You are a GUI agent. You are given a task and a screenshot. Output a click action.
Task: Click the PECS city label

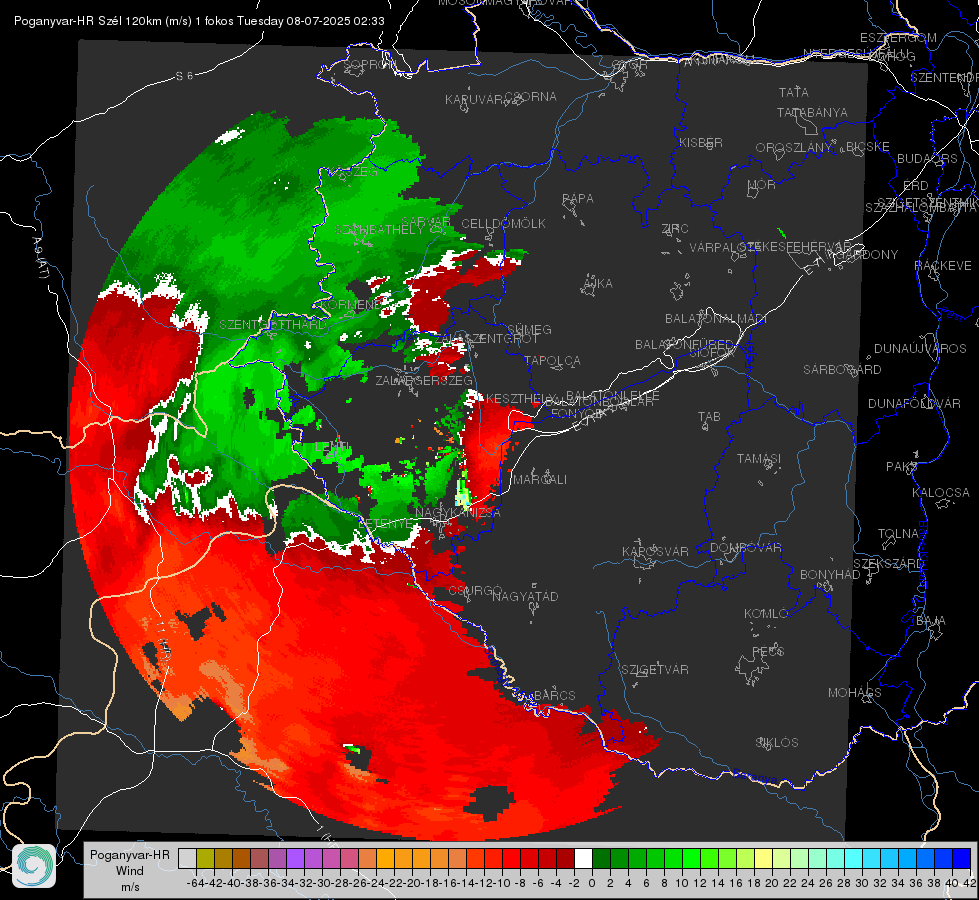767,652
